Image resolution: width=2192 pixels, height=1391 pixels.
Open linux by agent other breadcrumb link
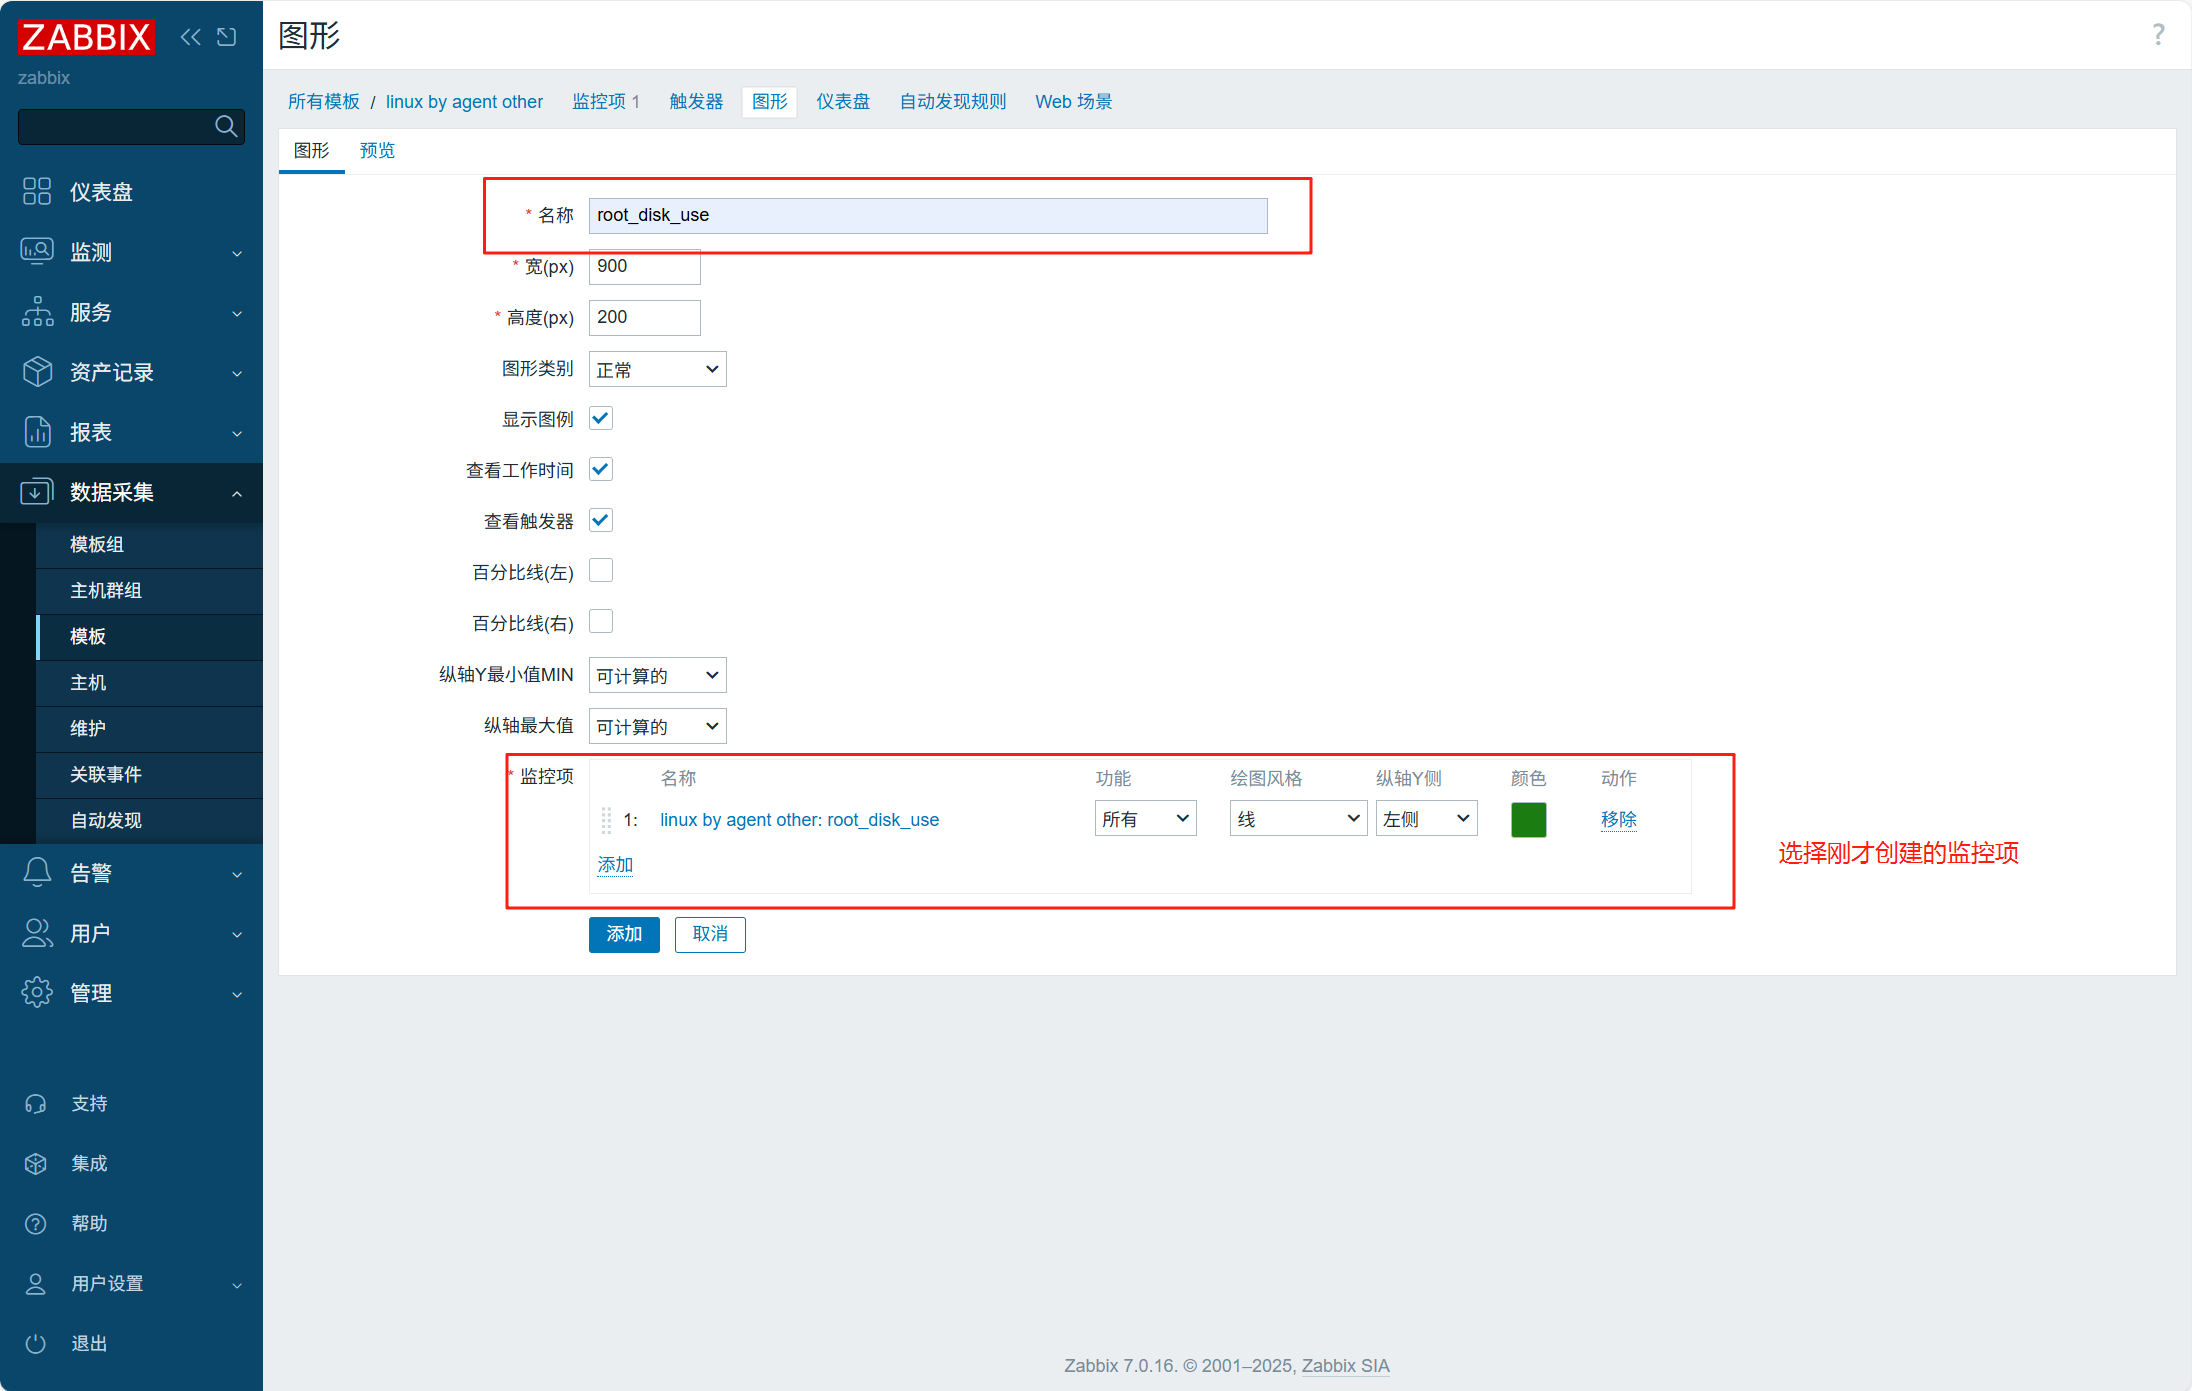coord(464,101)
